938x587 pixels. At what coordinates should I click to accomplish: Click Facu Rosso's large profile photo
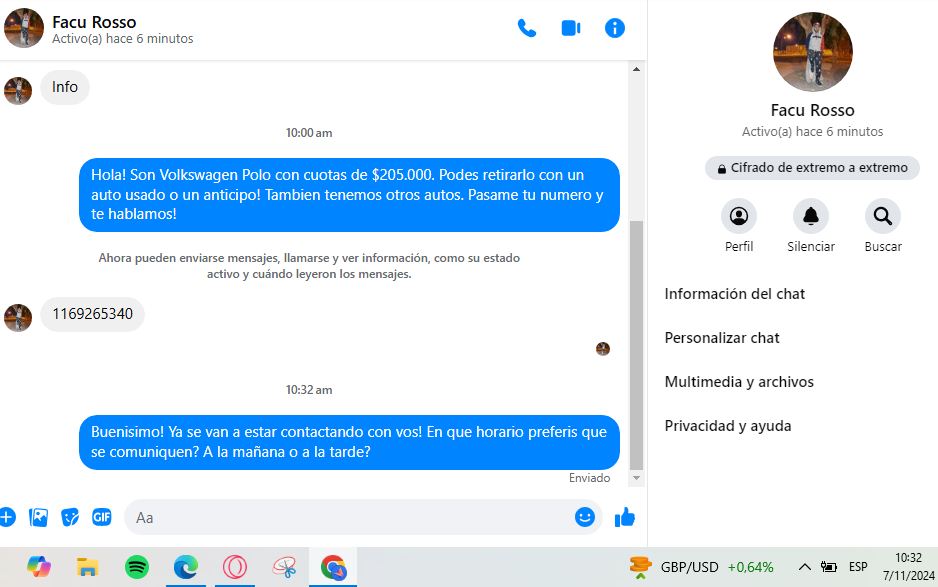click(812, 51)
